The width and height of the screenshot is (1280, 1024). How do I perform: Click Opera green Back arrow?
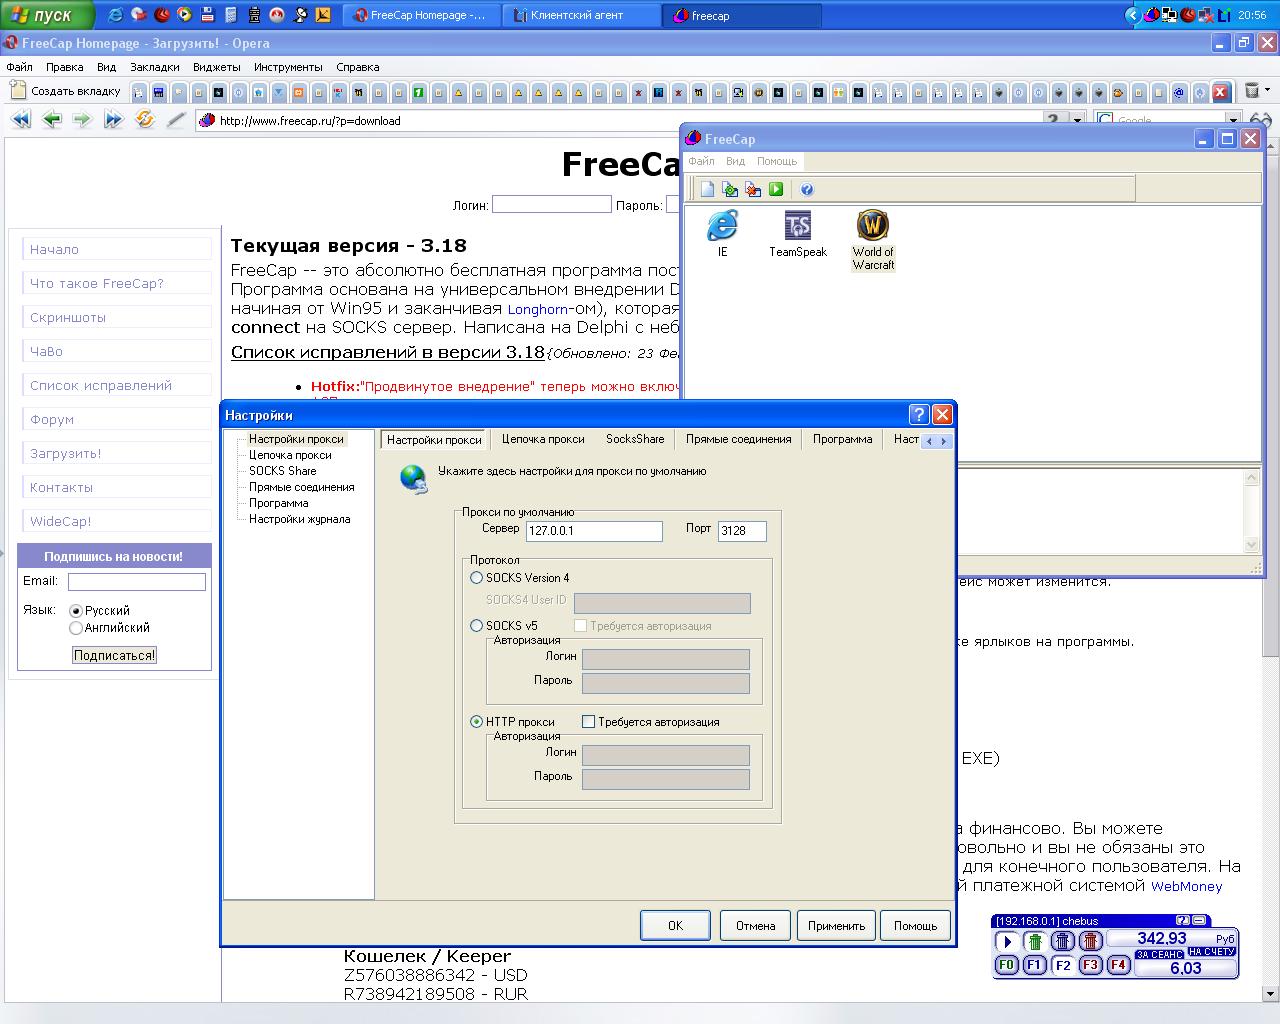coord(52,120)
